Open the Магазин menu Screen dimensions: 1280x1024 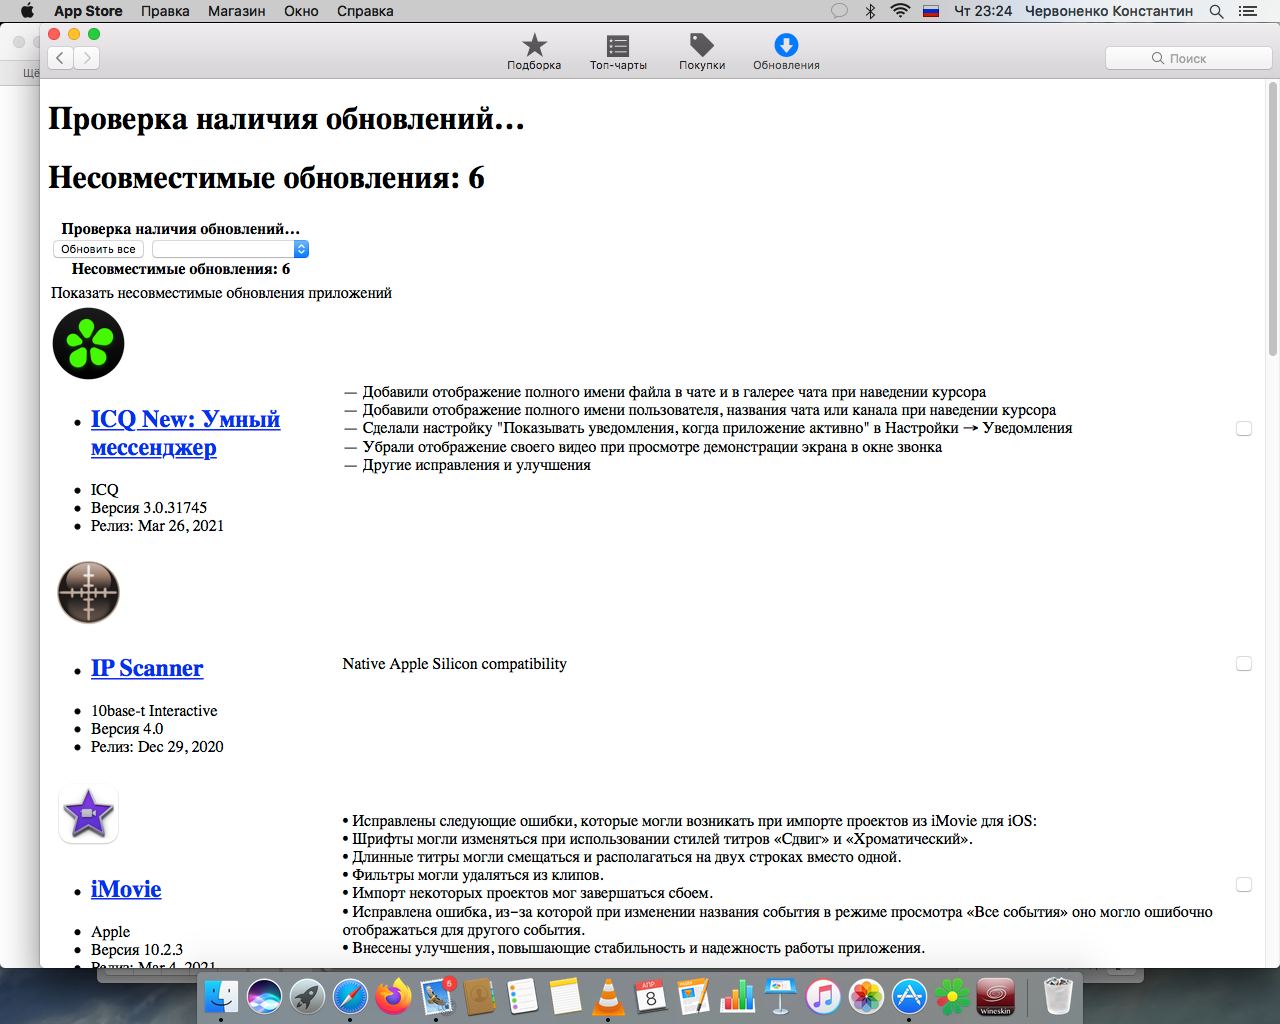coord(237,11)
